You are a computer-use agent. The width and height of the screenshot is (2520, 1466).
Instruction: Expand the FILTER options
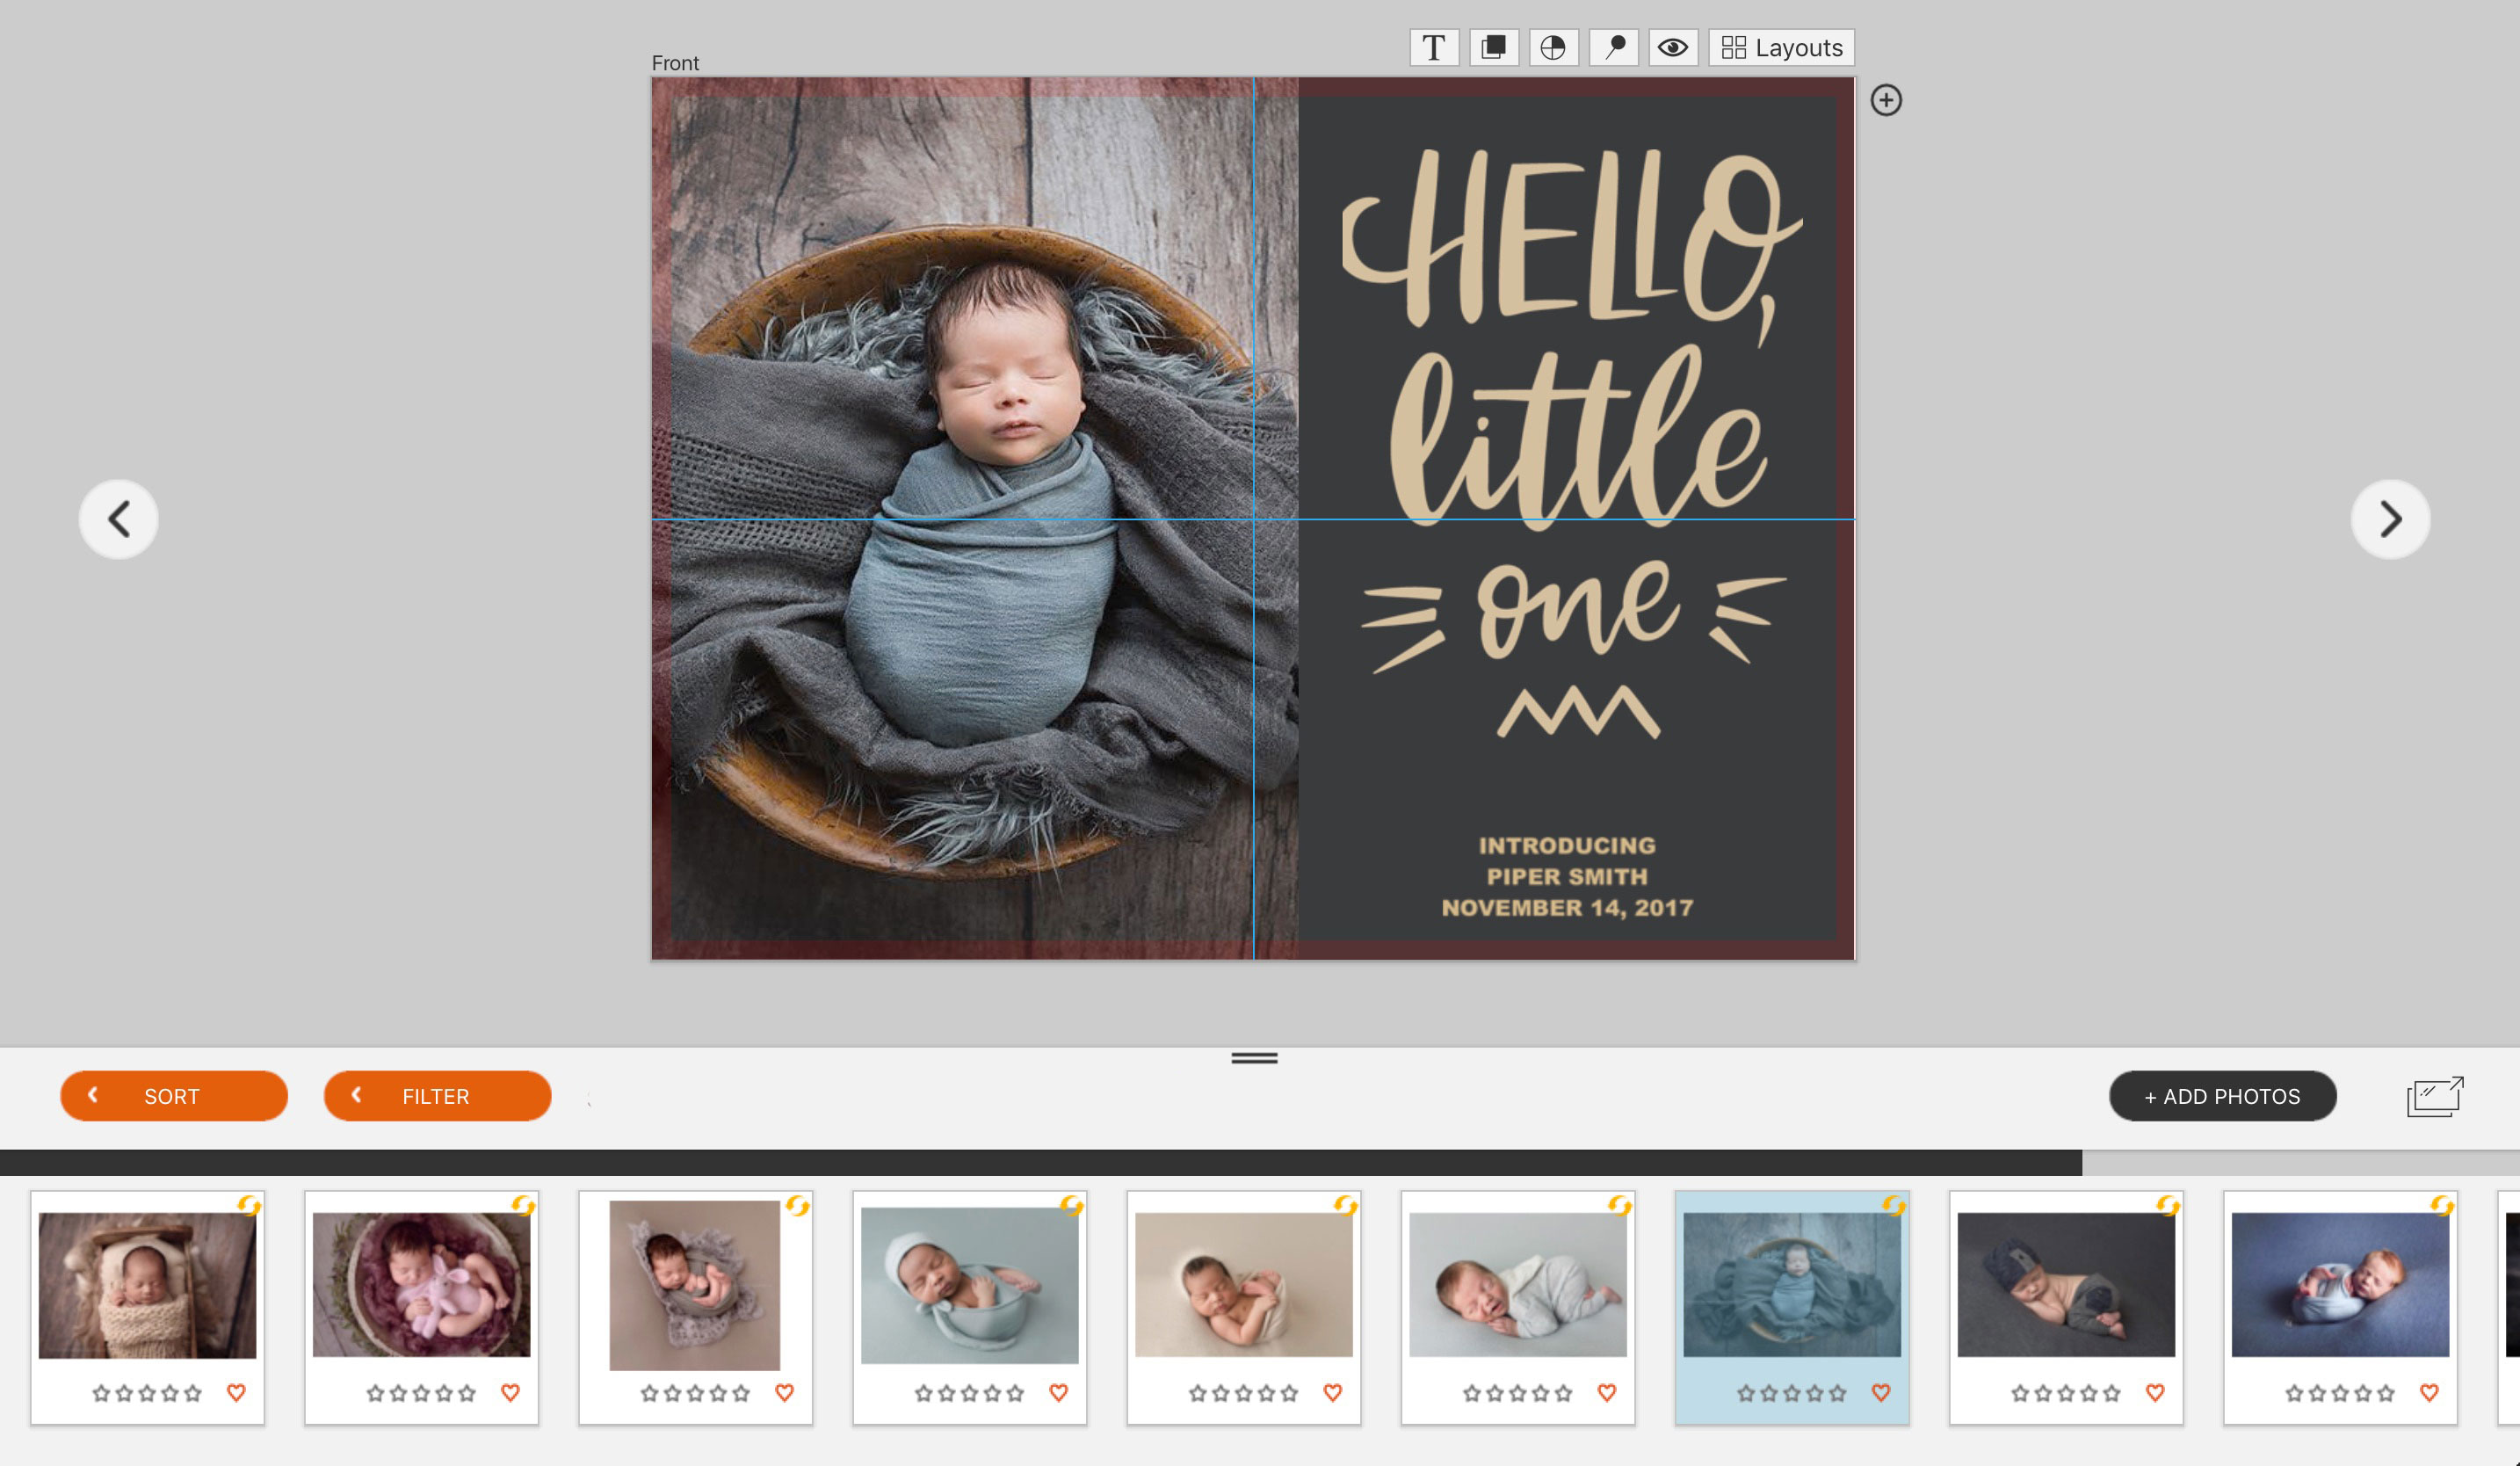[x=437, y=1096]
